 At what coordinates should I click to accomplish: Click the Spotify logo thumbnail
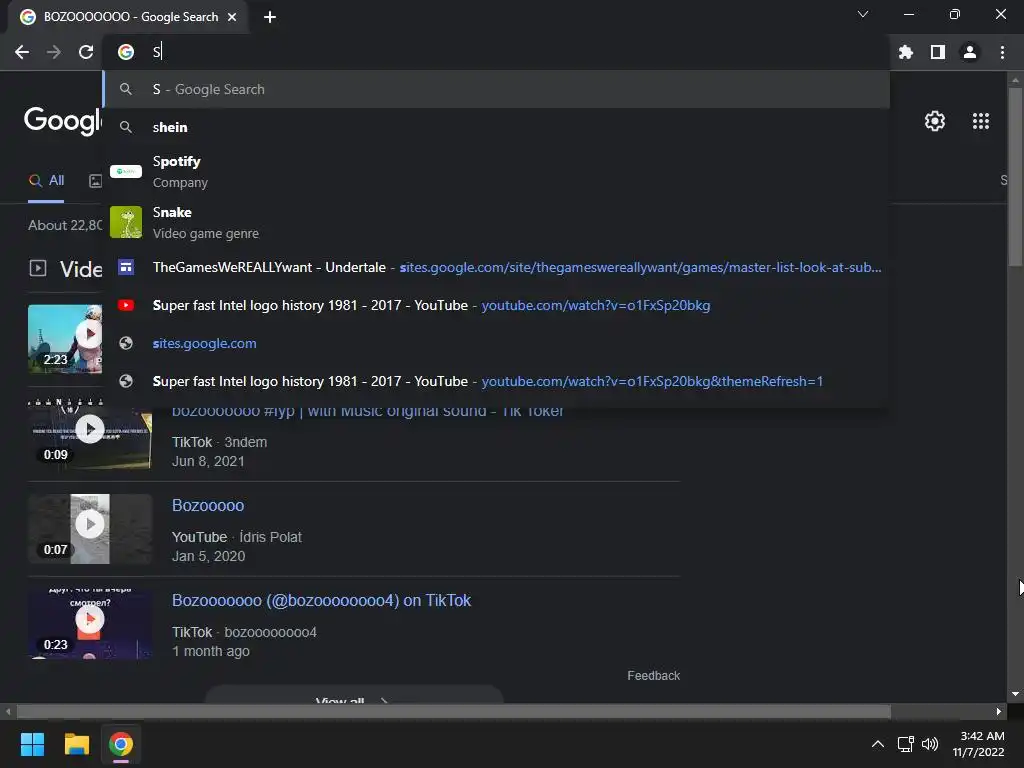coord(126,172)
